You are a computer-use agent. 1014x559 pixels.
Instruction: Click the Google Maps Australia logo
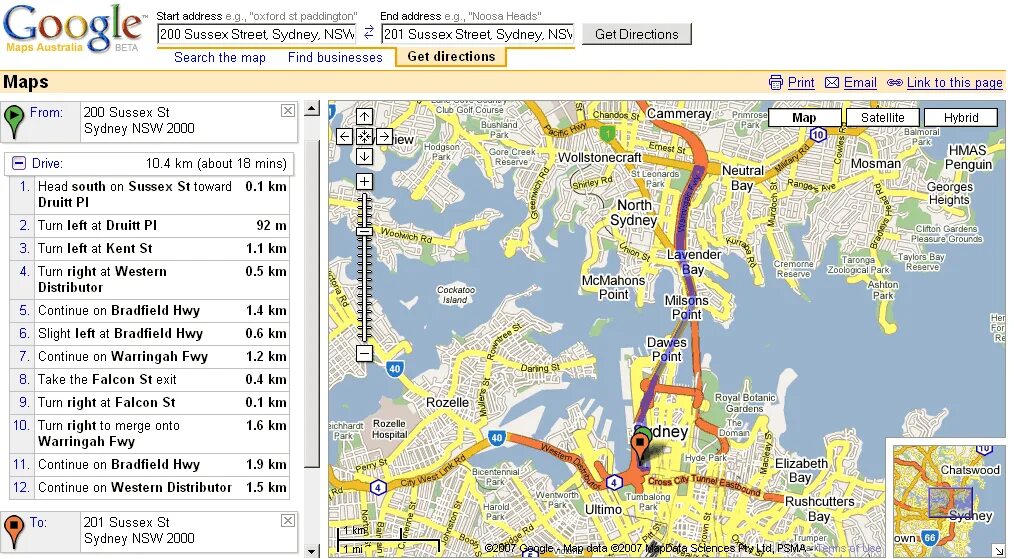click(74, 30)
